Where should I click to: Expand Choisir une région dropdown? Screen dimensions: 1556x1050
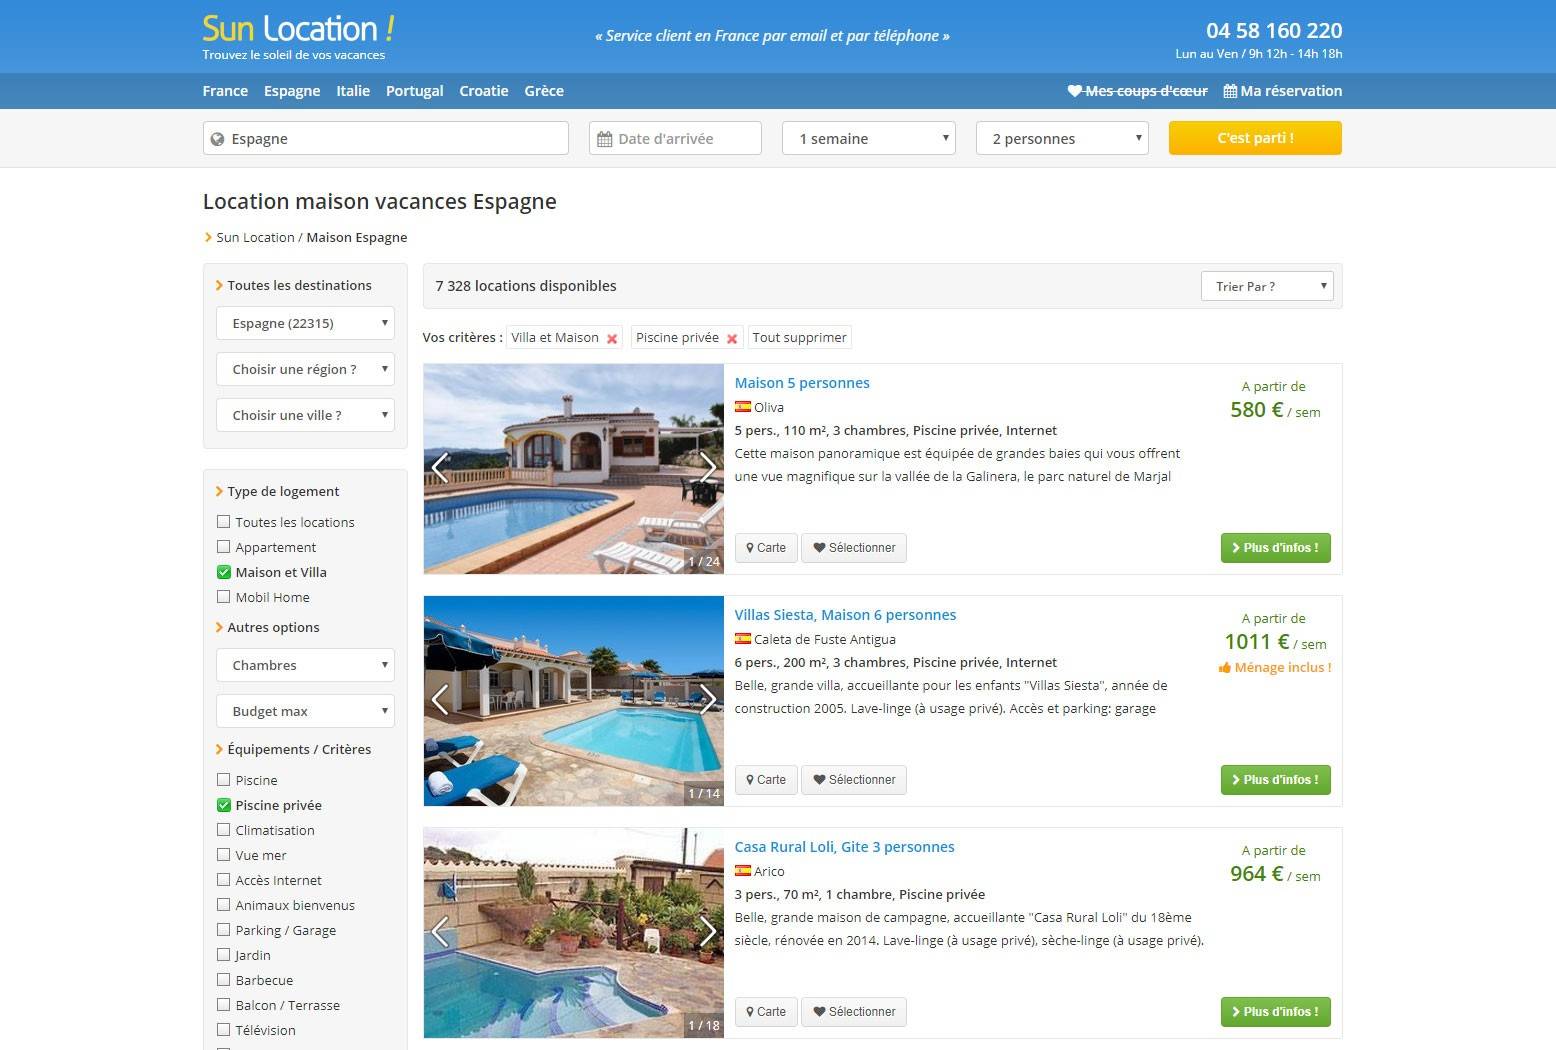click(305, 369)
